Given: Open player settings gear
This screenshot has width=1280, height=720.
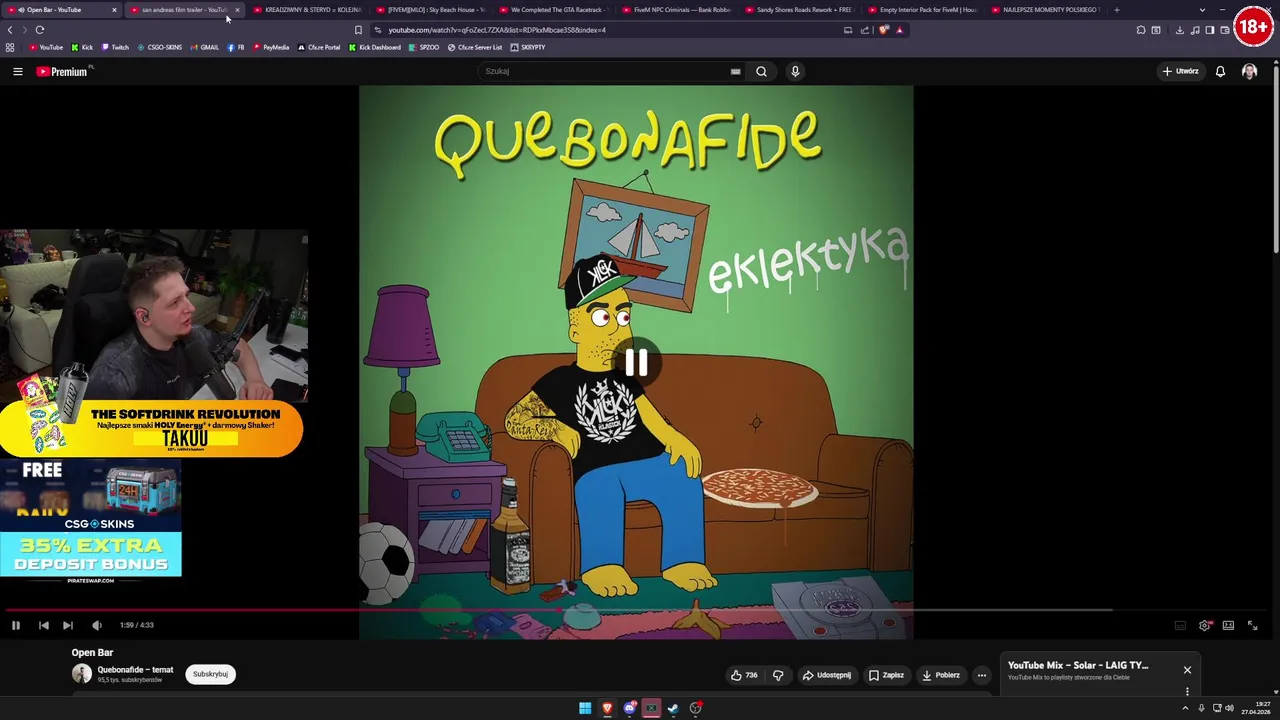Looking at the screenshot, I should coord(1204,625).
